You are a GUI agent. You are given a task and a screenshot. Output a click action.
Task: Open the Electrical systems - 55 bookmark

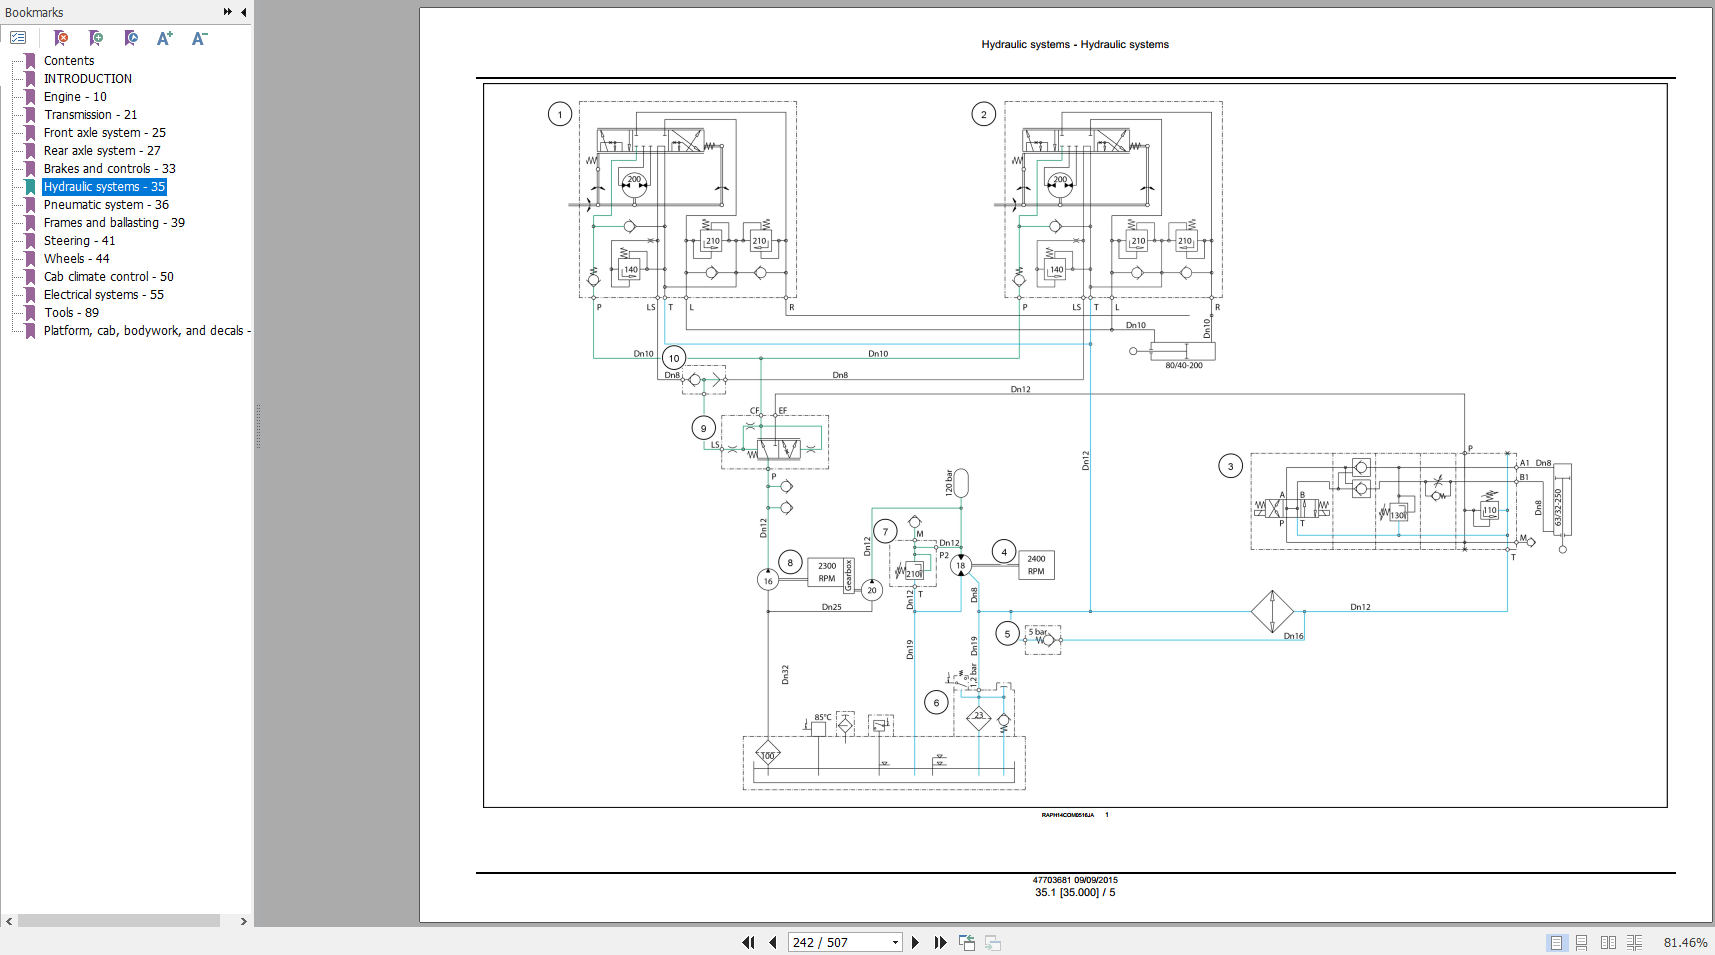[103, 295]
